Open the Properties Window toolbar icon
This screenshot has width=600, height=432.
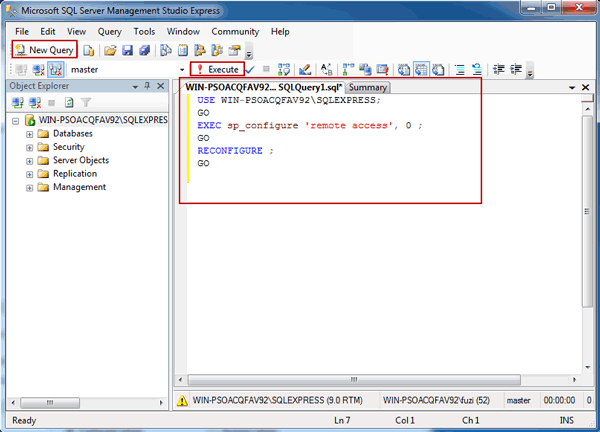click(x=235, y=50)
